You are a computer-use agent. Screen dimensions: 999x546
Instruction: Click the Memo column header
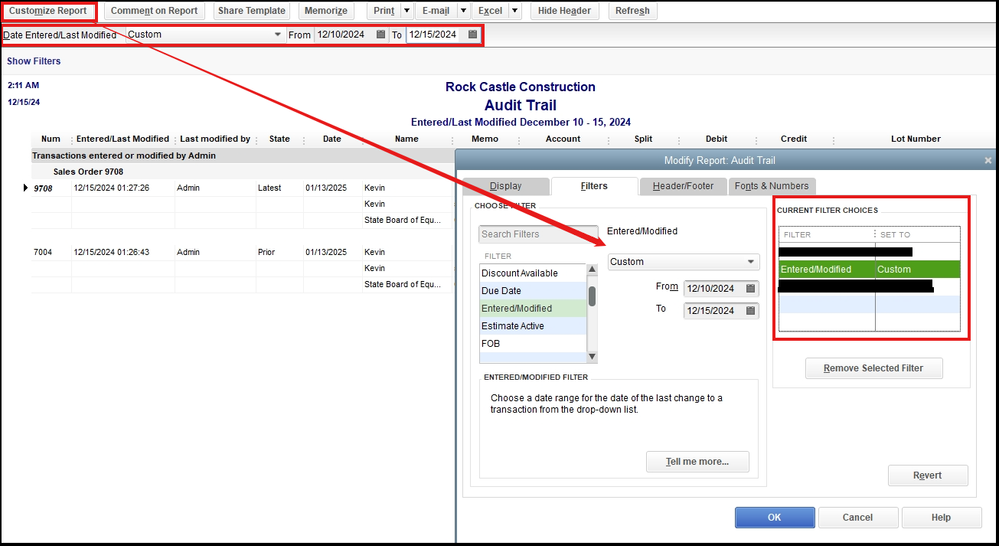(485, 139)
